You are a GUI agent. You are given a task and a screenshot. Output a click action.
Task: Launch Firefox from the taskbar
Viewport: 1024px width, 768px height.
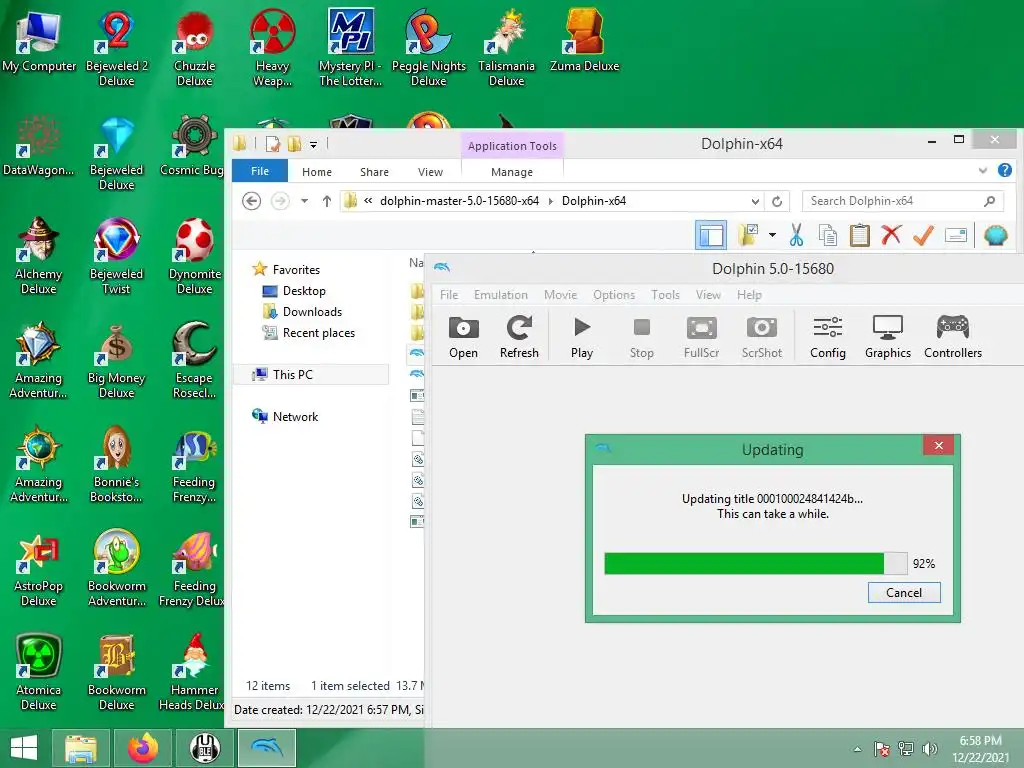pyautogui.click(x=143, y=748)
